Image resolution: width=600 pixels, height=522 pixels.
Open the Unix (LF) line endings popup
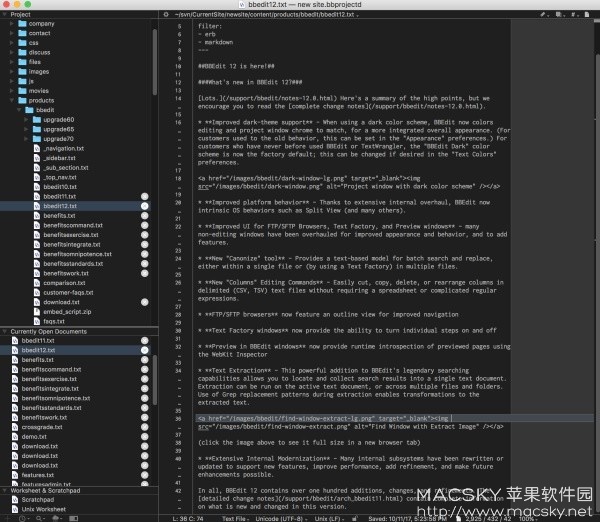tap(329, 519)
